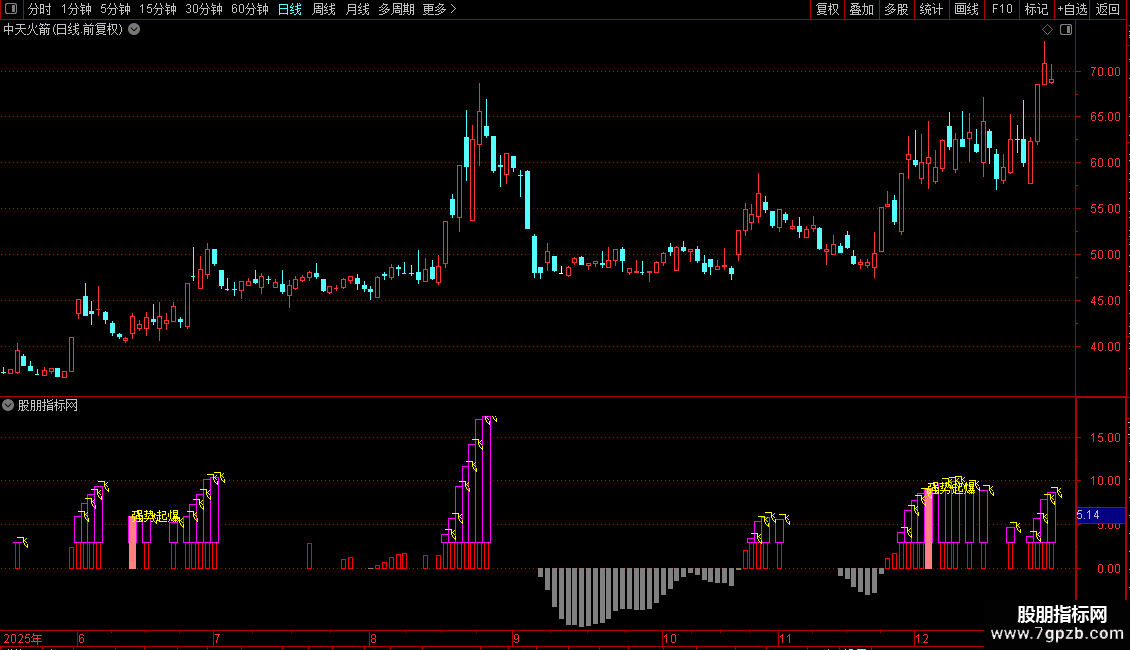Open F10 company information
The width and height of the screenshot is (1130, 650).
coord(1002,9)
